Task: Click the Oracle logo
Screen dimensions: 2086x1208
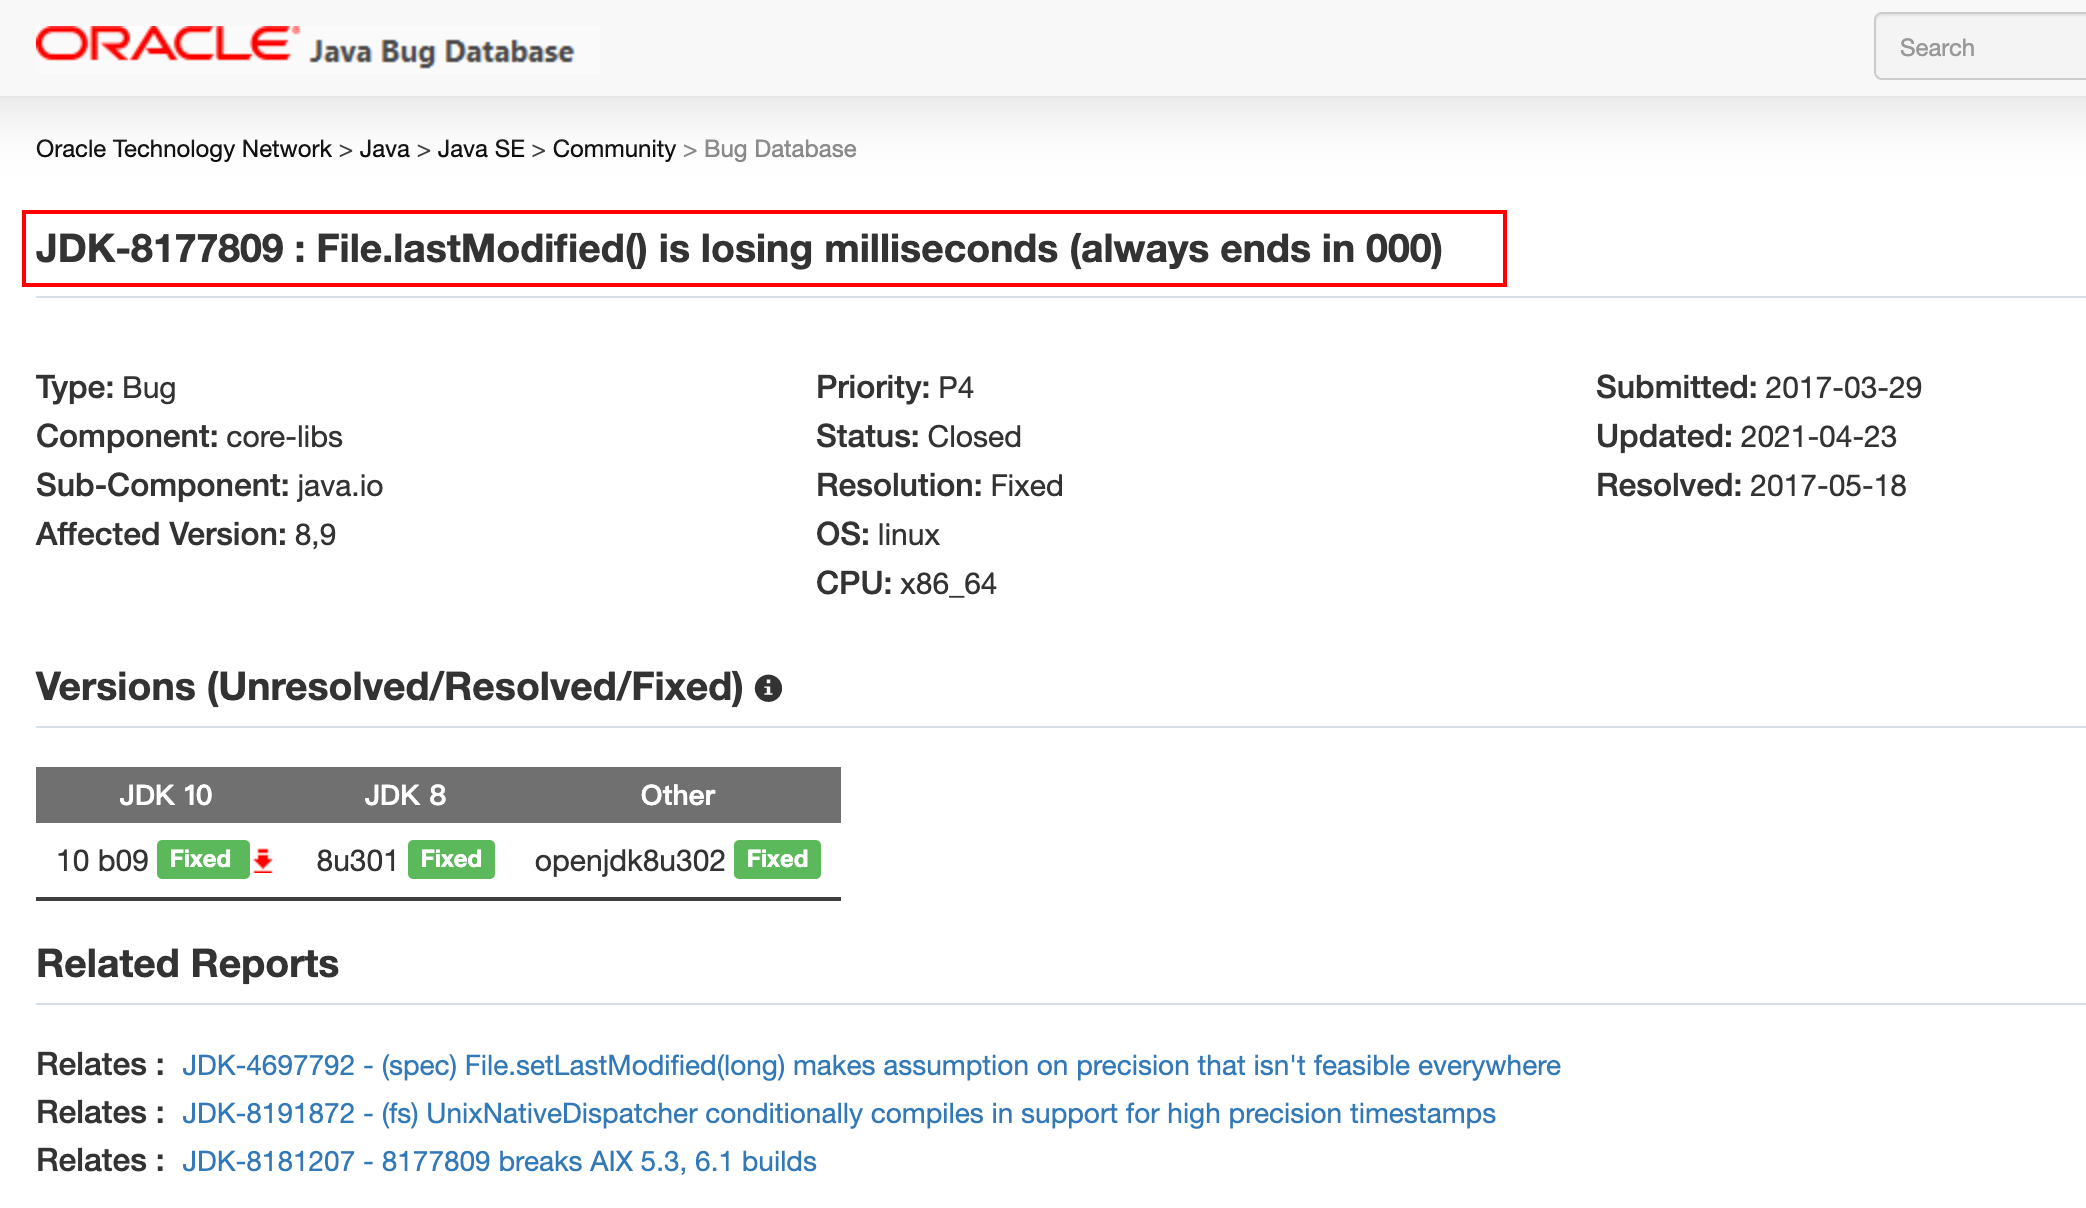Action: 167,45
